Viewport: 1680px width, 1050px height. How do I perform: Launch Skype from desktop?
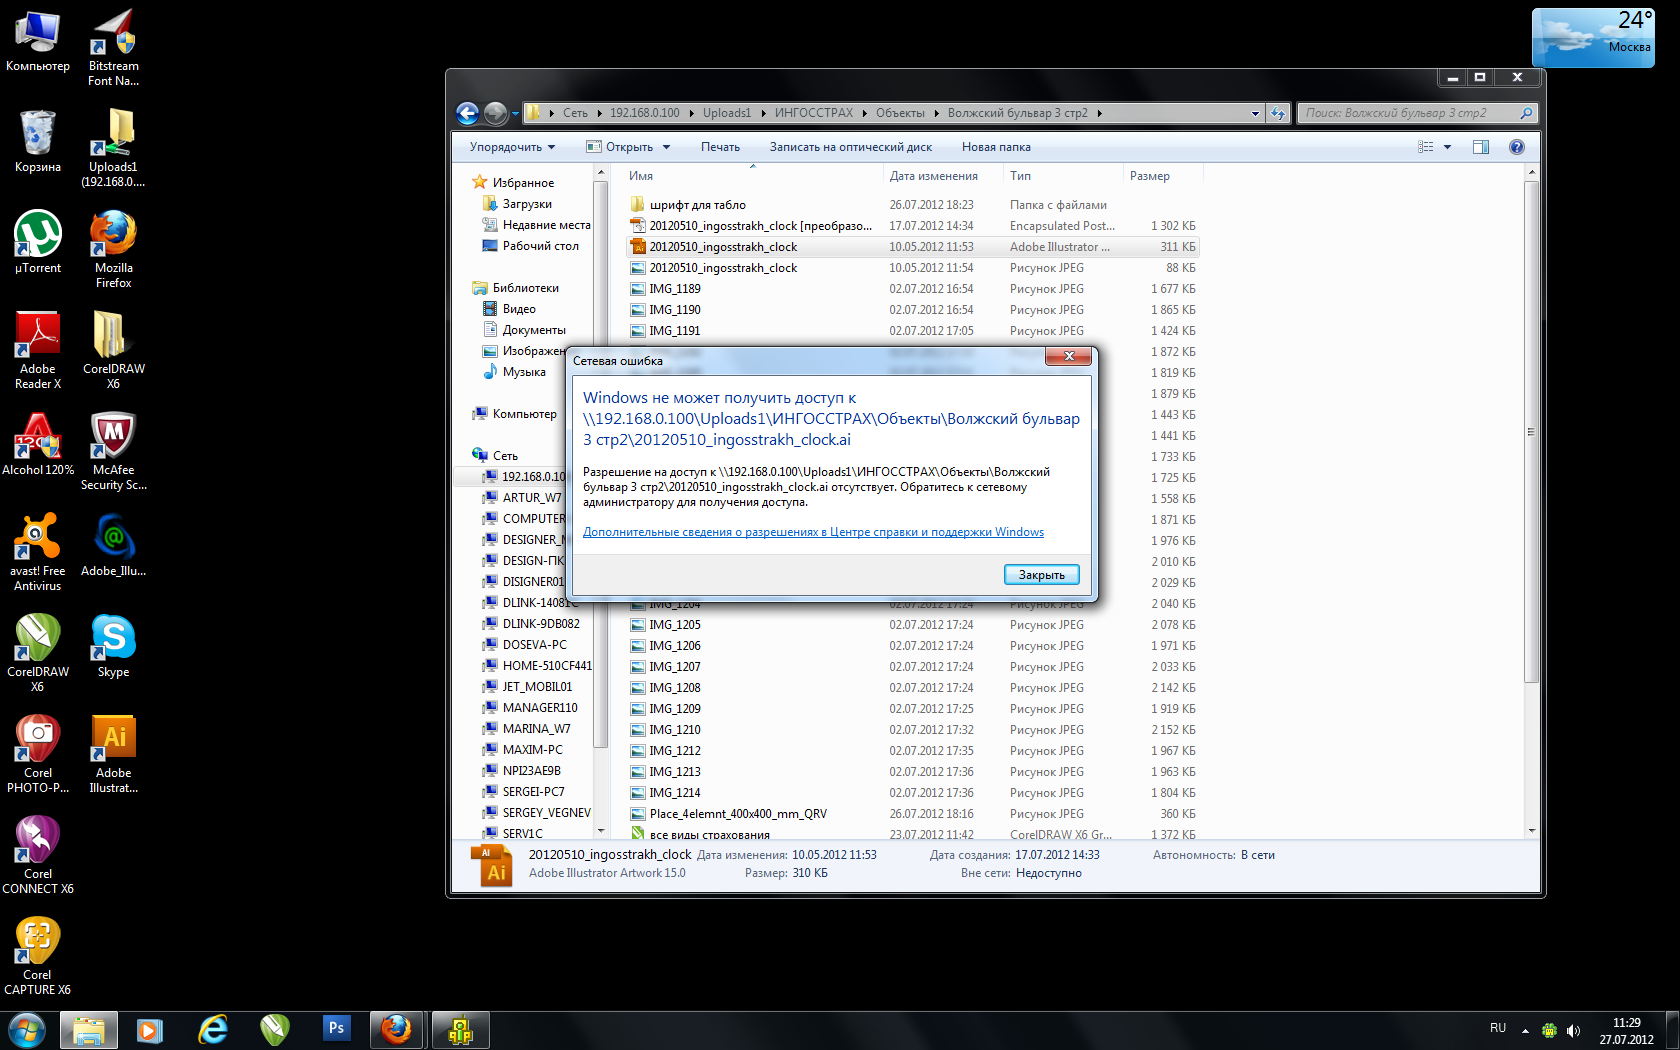point(113,646)
